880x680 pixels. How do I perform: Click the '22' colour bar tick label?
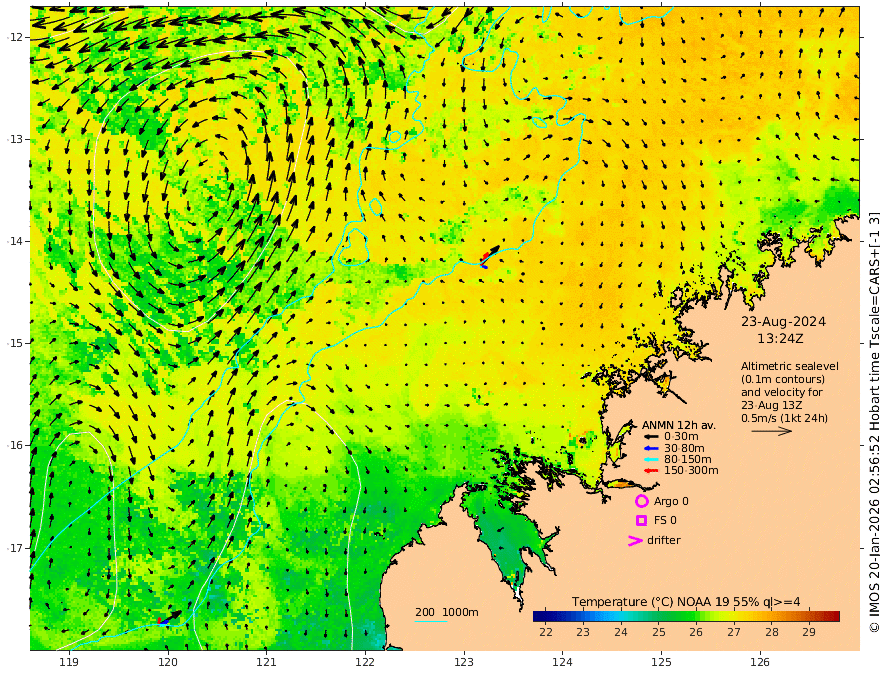tap(546, 632)
